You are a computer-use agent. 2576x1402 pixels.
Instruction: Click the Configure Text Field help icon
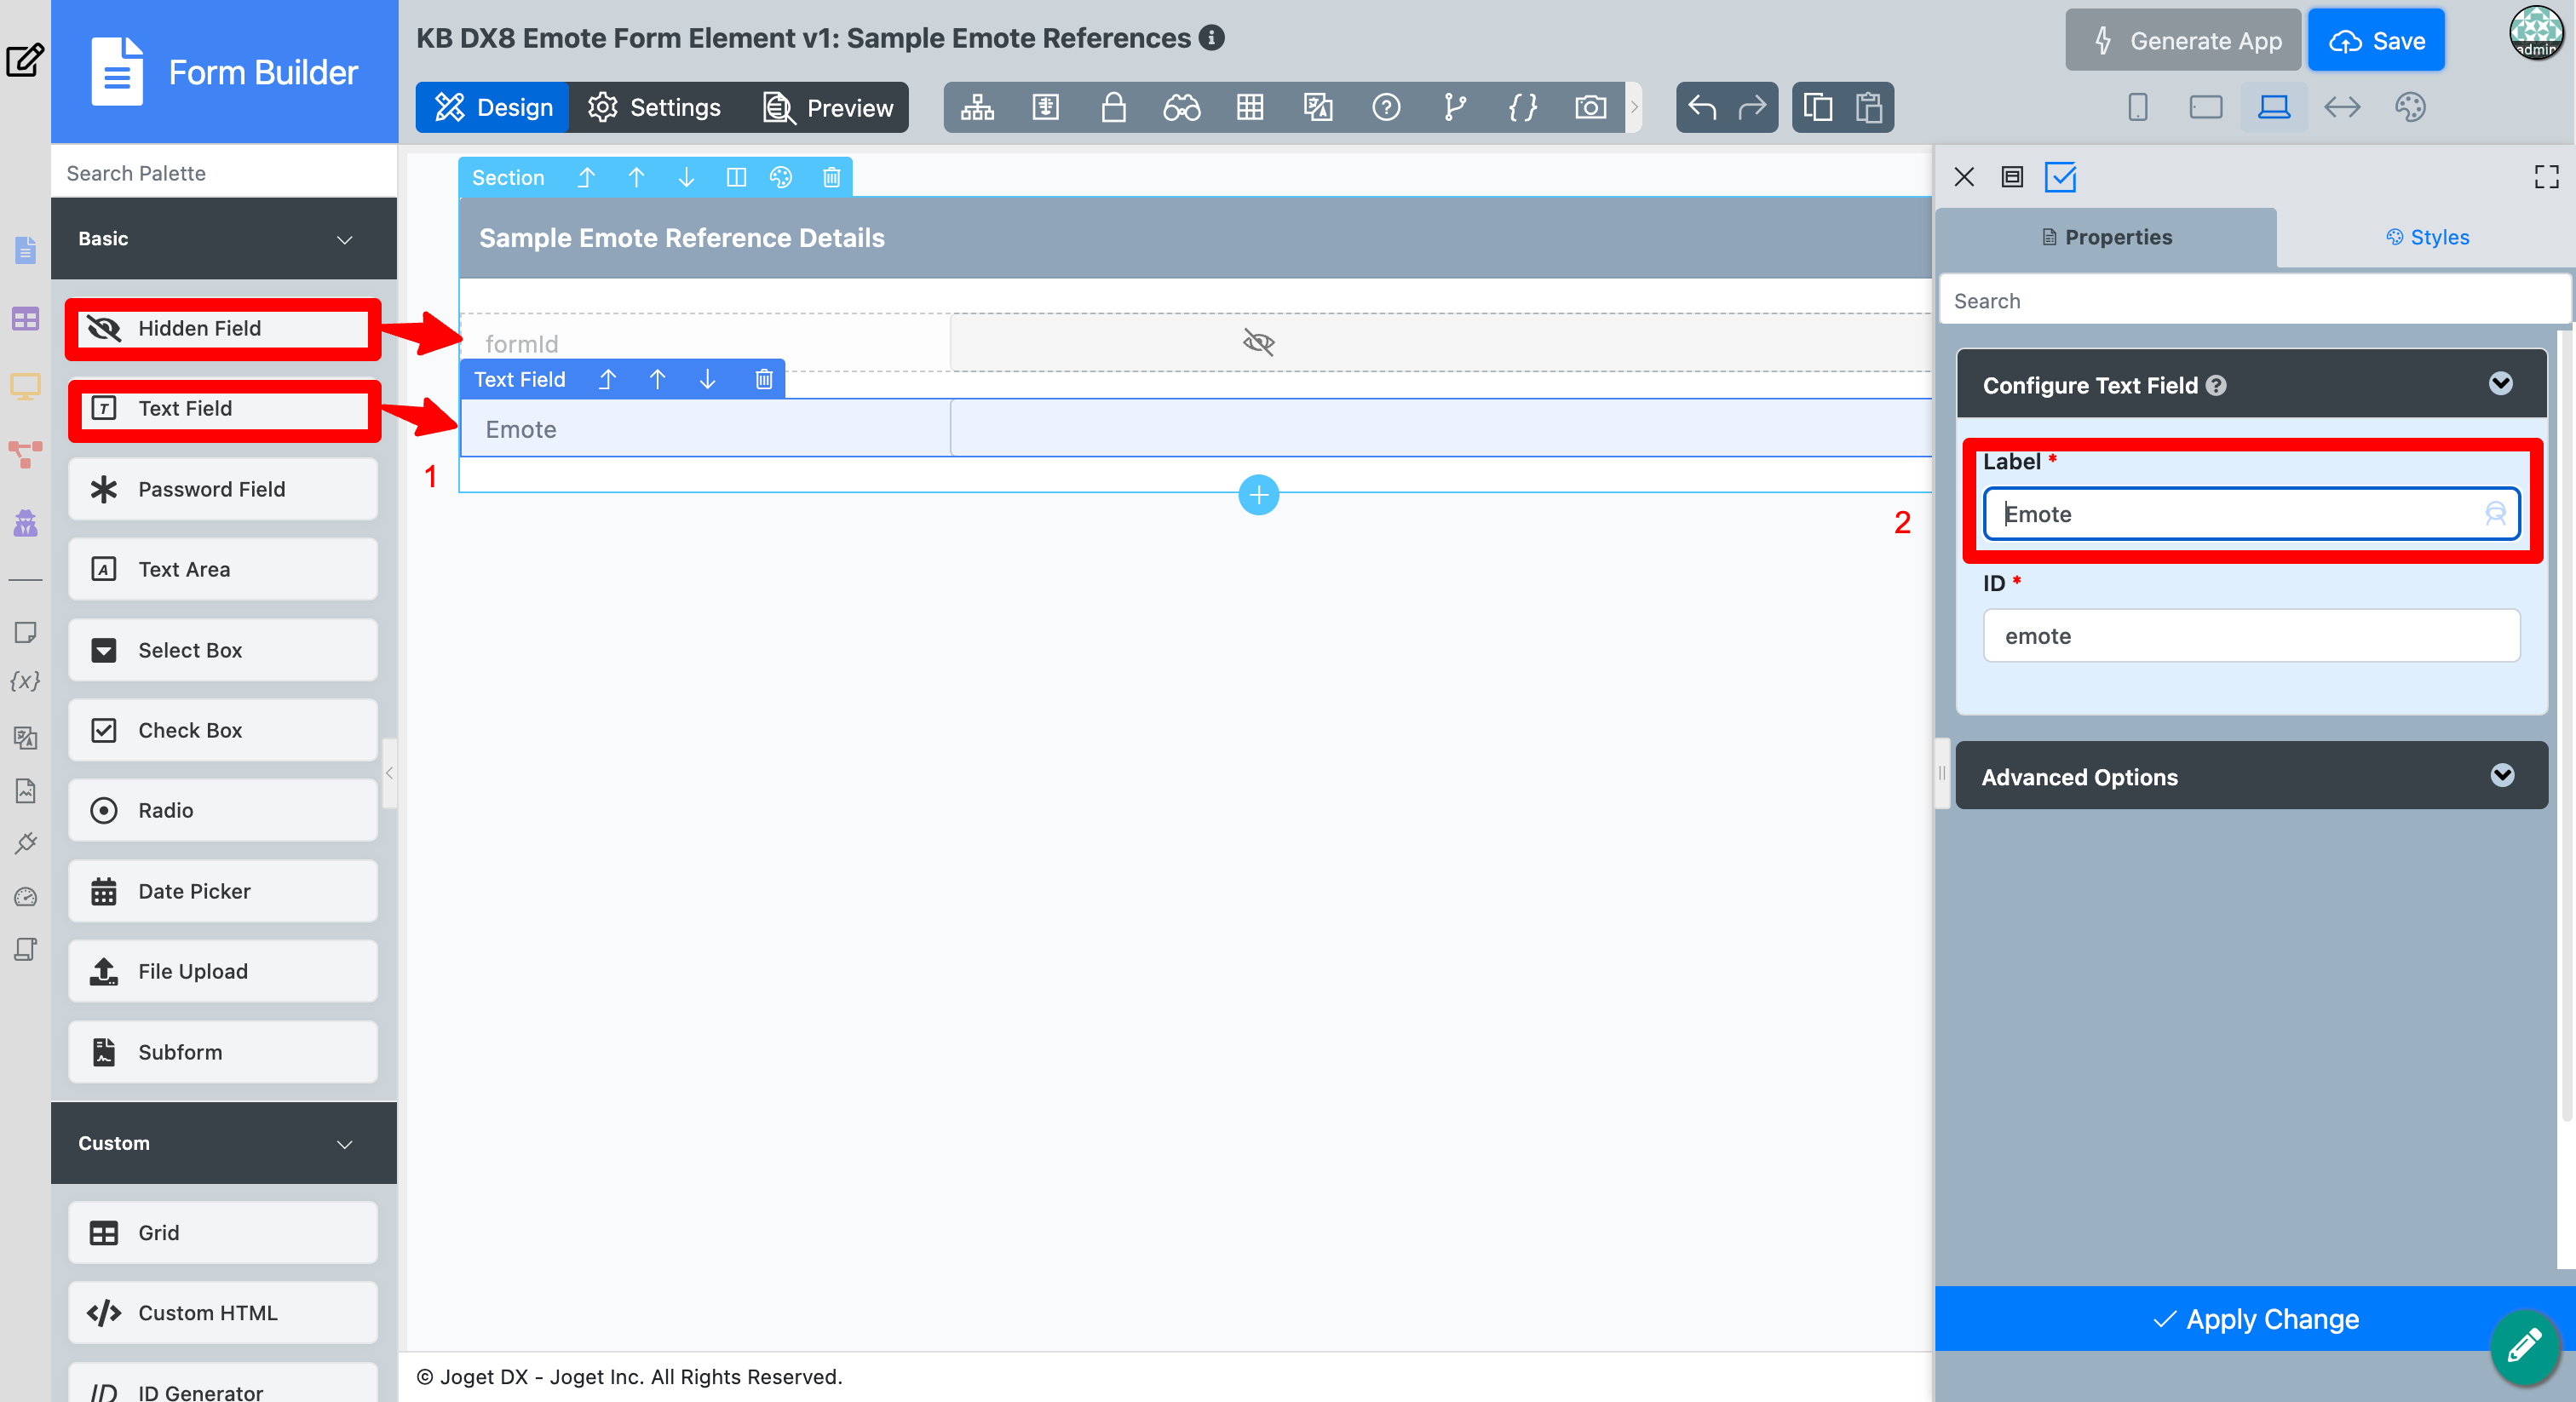tap(2216, 385)
